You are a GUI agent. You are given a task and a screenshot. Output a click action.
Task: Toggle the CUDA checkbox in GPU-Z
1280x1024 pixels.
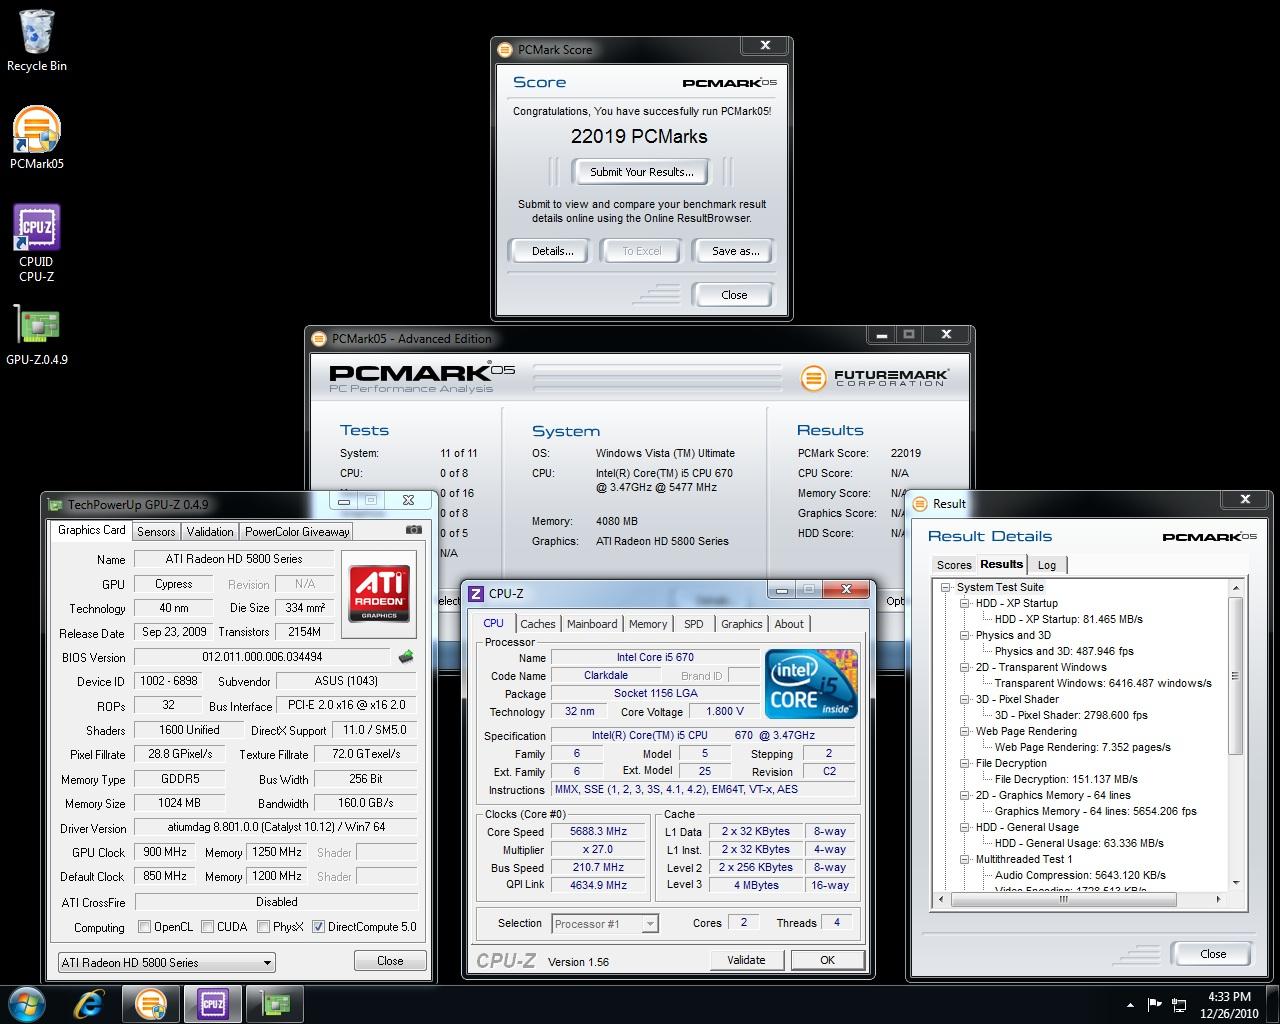tap(208, 927)
